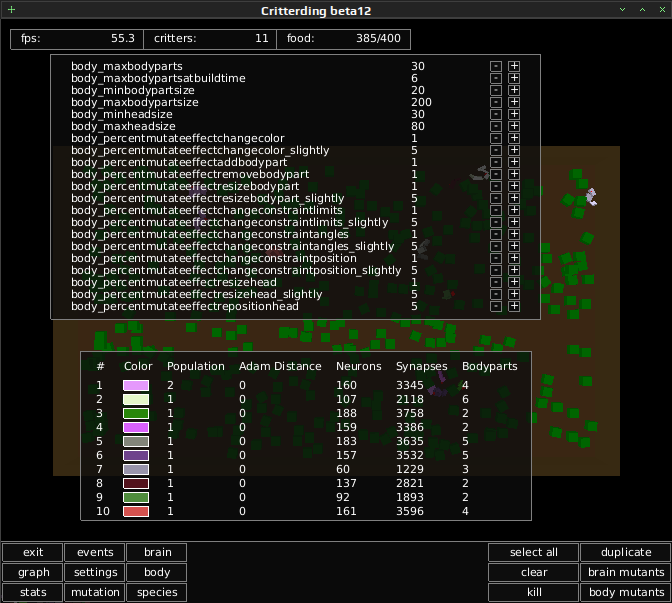Click green plus icon in title bar

point(12,9)
